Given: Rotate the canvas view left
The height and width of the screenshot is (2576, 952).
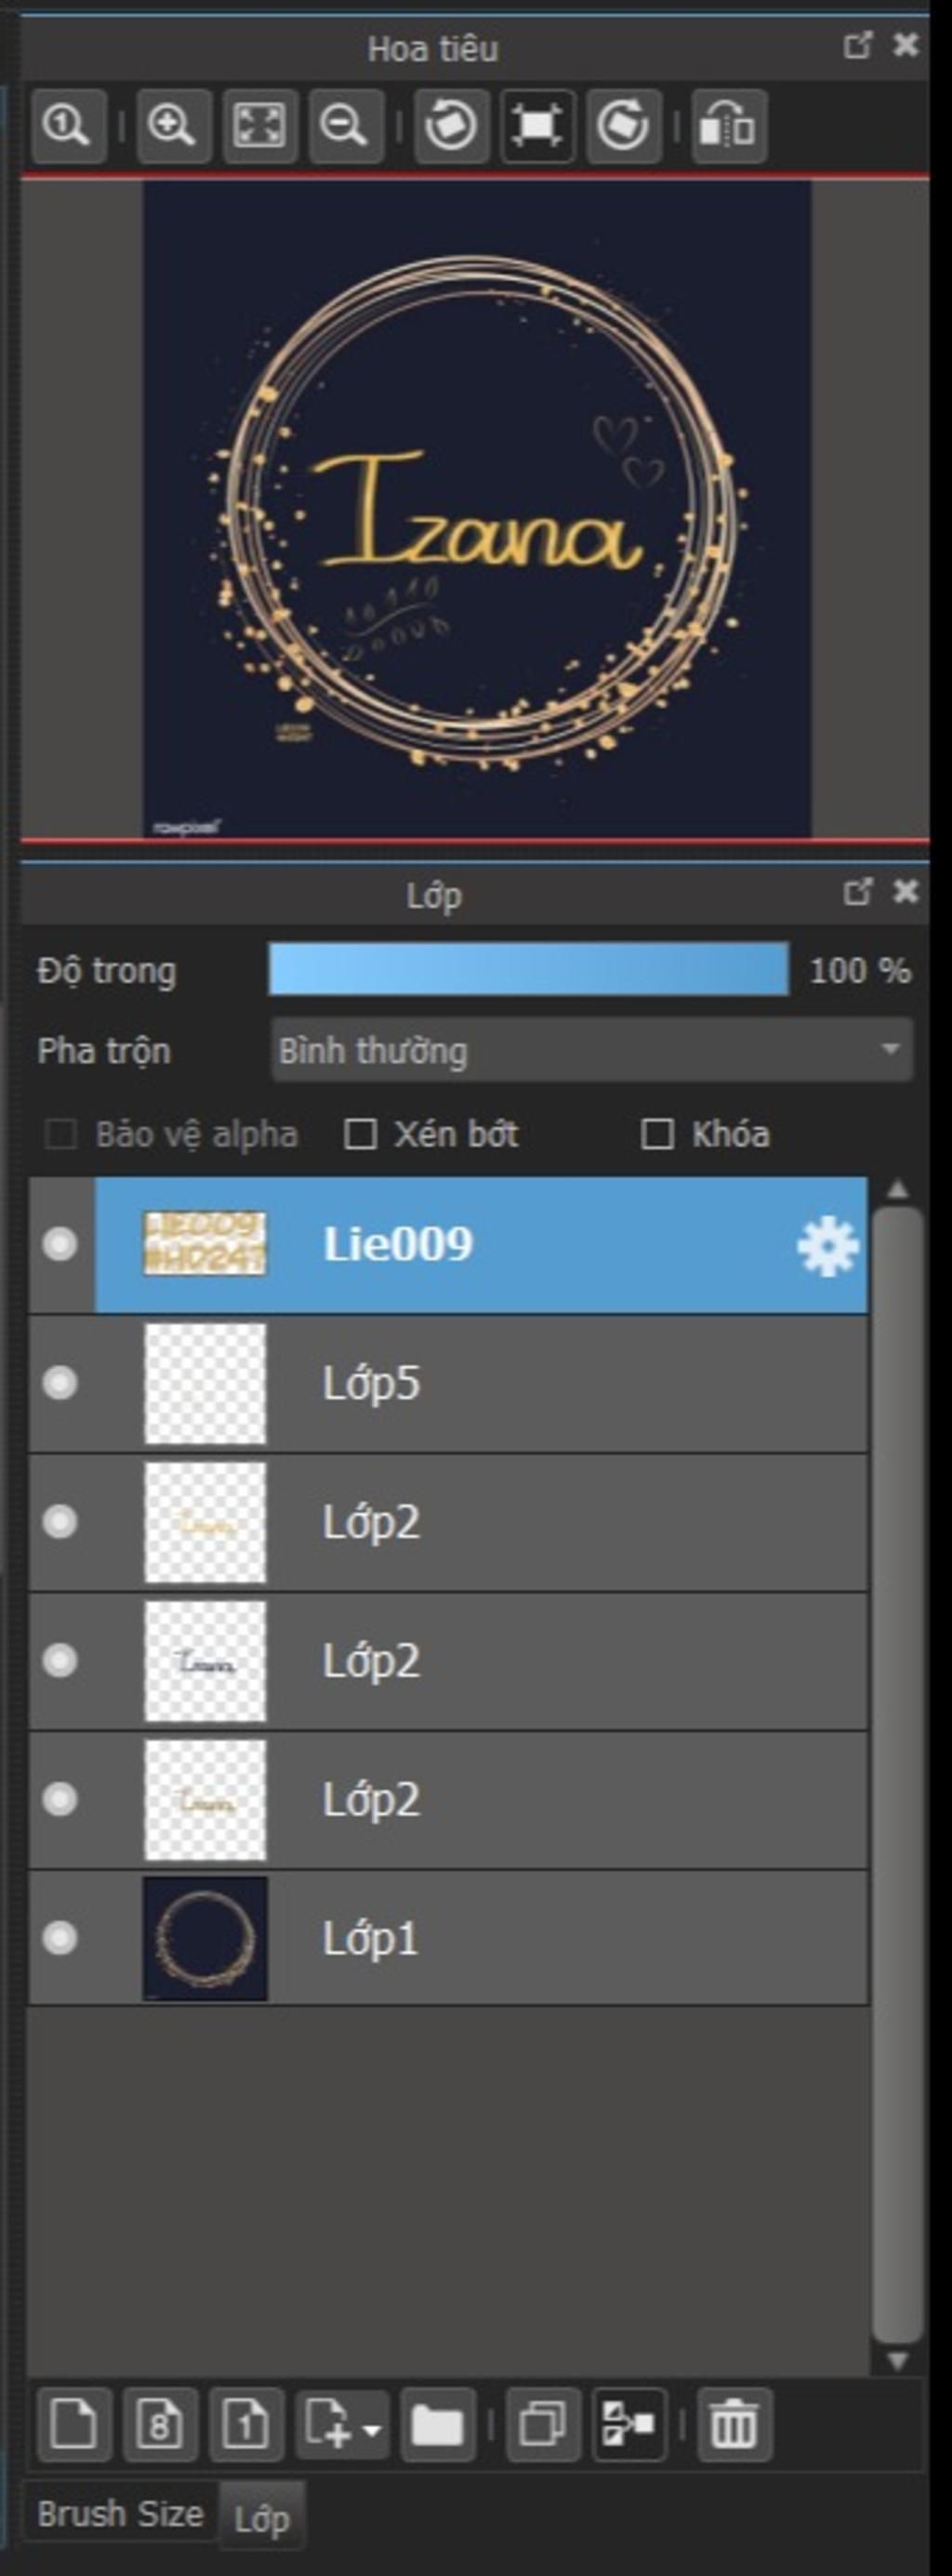Looking at the screenshot, I should (450, 126).
